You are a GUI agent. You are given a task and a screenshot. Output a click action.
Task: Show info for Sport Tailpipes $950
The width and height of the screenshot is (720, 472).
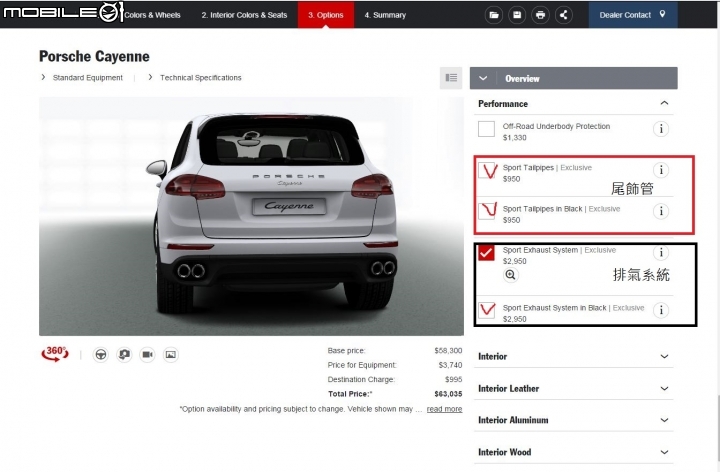click(661, 170)
